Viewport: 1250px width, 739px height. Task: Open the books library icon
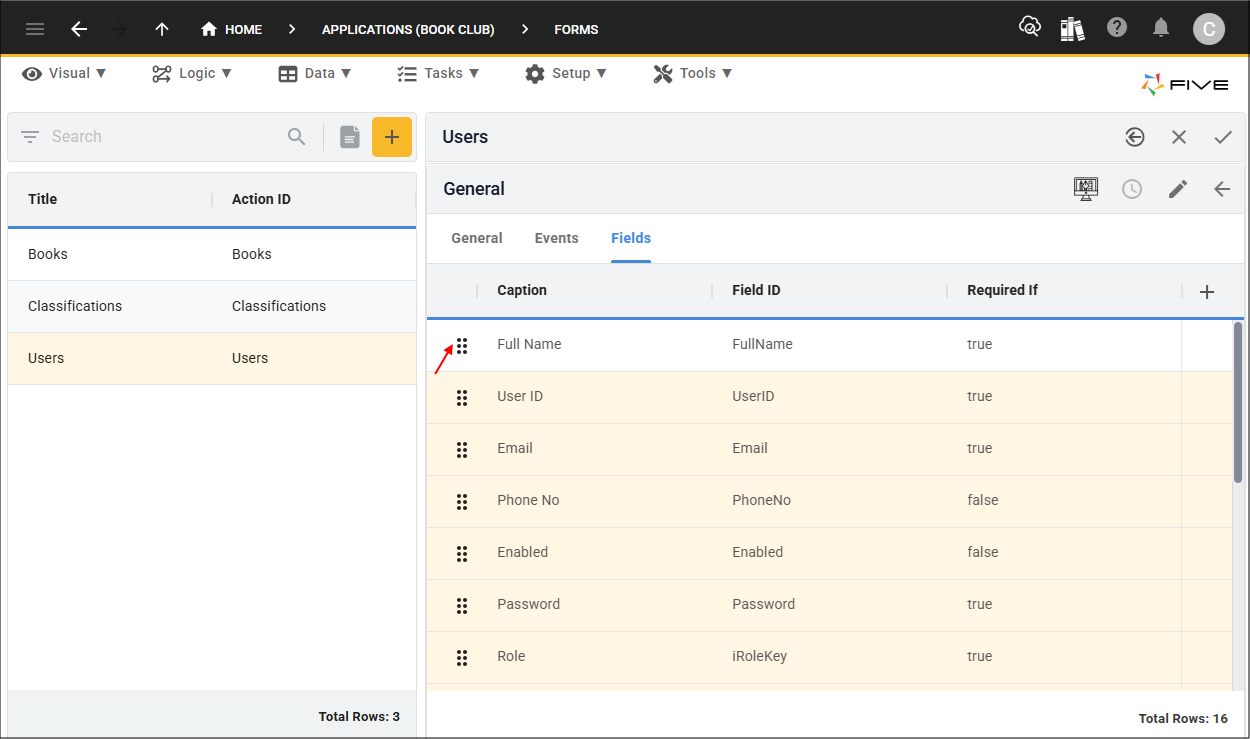1073,28
